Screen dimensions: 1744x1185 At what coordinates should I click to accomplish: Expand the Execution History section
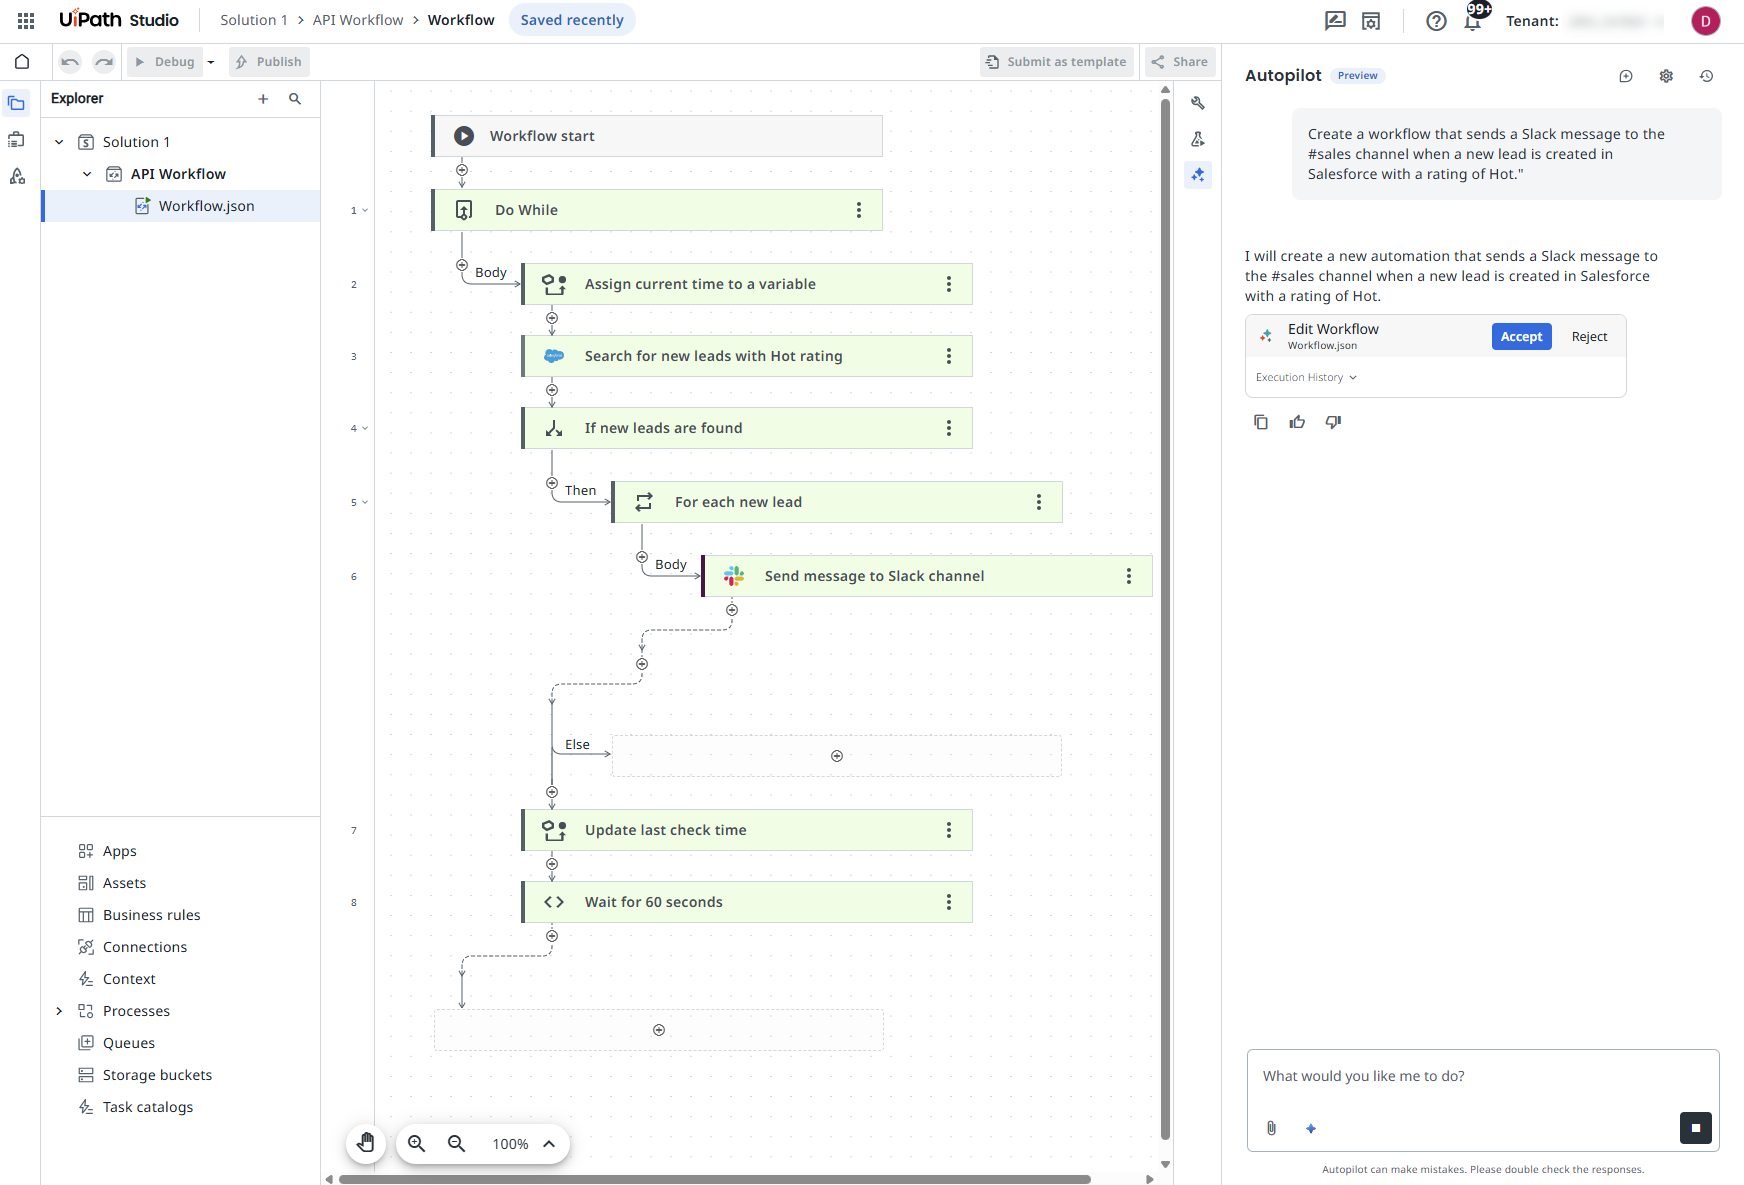[x=1306, y=377]
